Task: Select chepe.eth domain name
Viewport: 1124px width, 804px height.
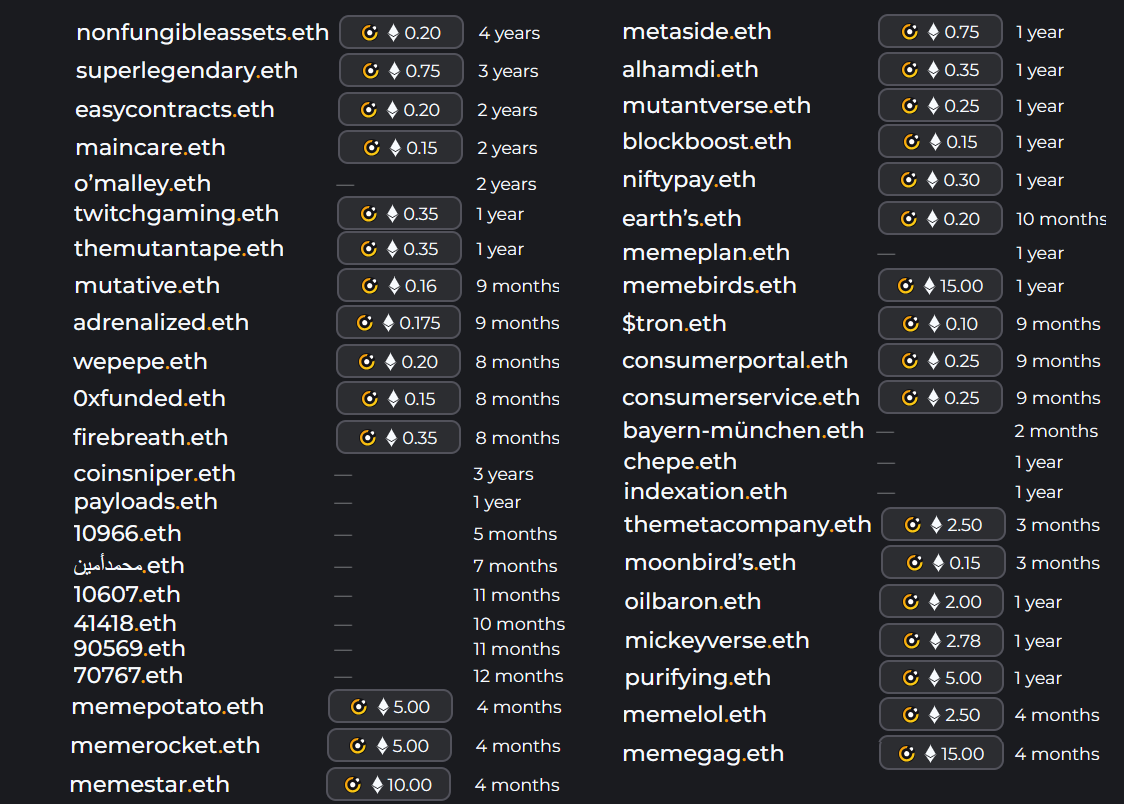Action: (680, 462)
